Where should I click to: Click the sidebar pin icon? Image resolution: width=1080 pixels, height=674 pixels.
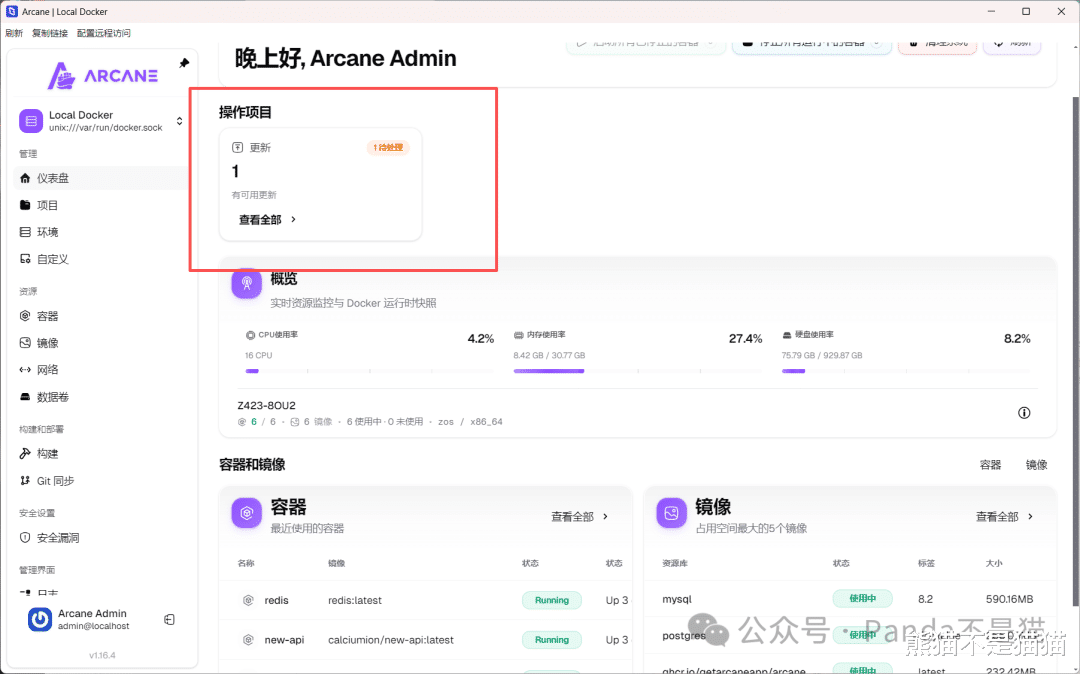[x=184, y=63]
